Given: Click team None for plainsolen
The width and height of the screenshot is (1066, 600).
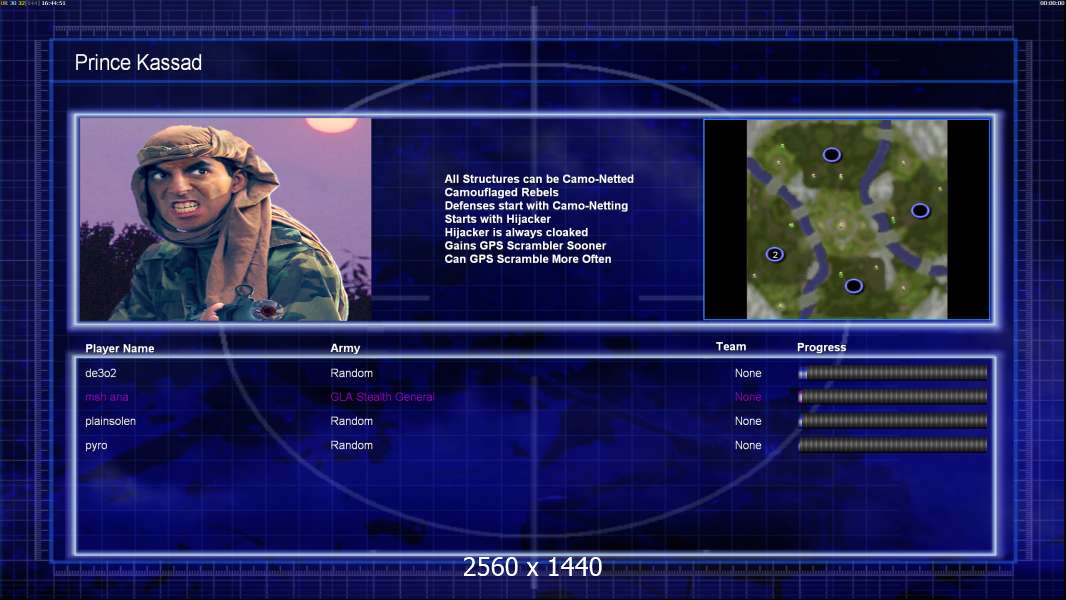Looking at the screenshot, I should (x=748, y=421).
